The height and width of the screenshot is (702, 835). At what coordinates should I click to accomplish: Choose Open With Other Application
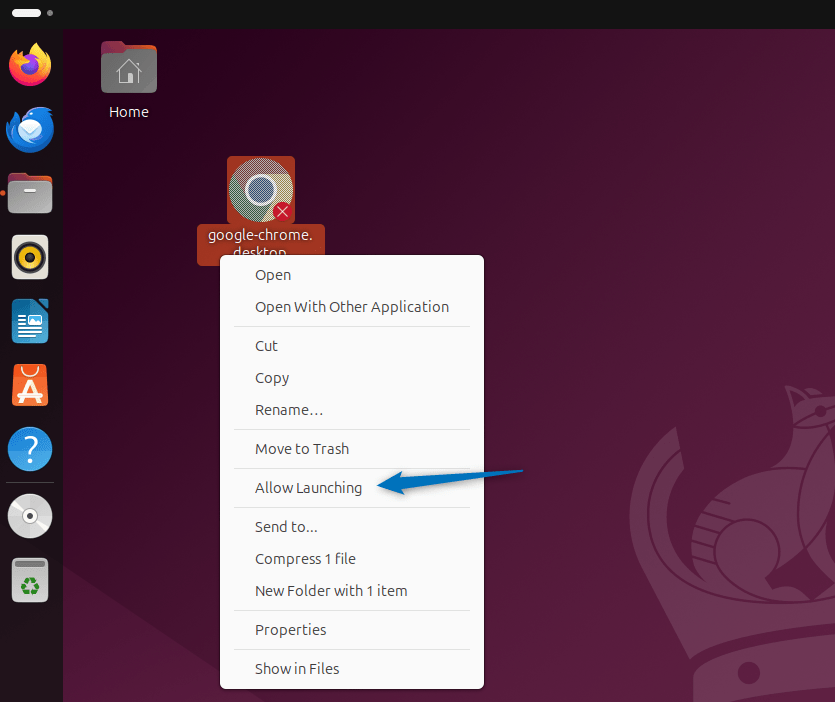tap(352, 306)
